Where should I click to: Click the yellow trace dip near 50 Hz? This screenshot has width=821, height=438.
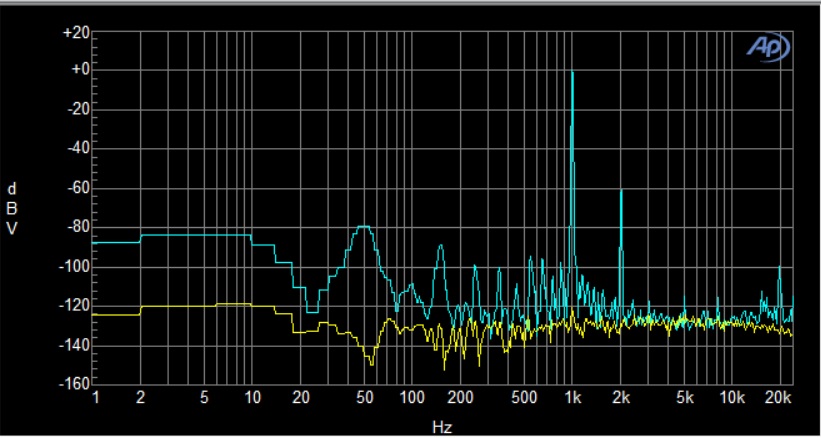click(x=371, y=363)
